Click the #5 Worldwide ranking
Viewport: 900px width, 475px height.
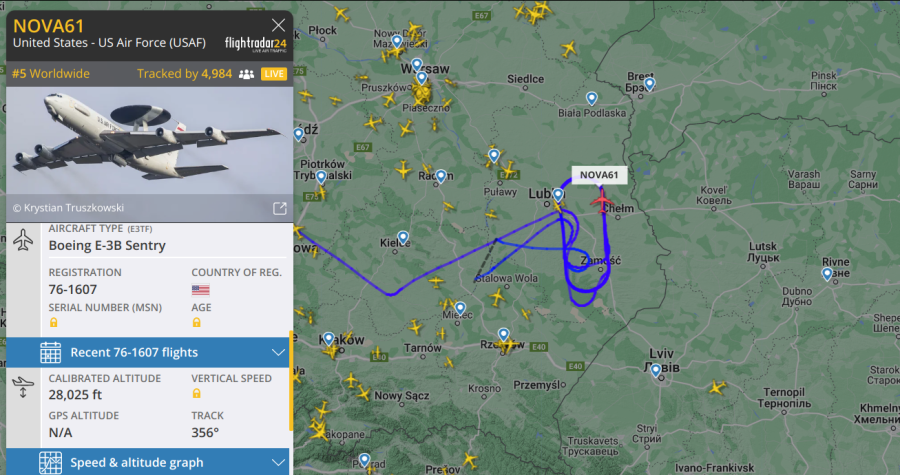(x=51, y=74)
